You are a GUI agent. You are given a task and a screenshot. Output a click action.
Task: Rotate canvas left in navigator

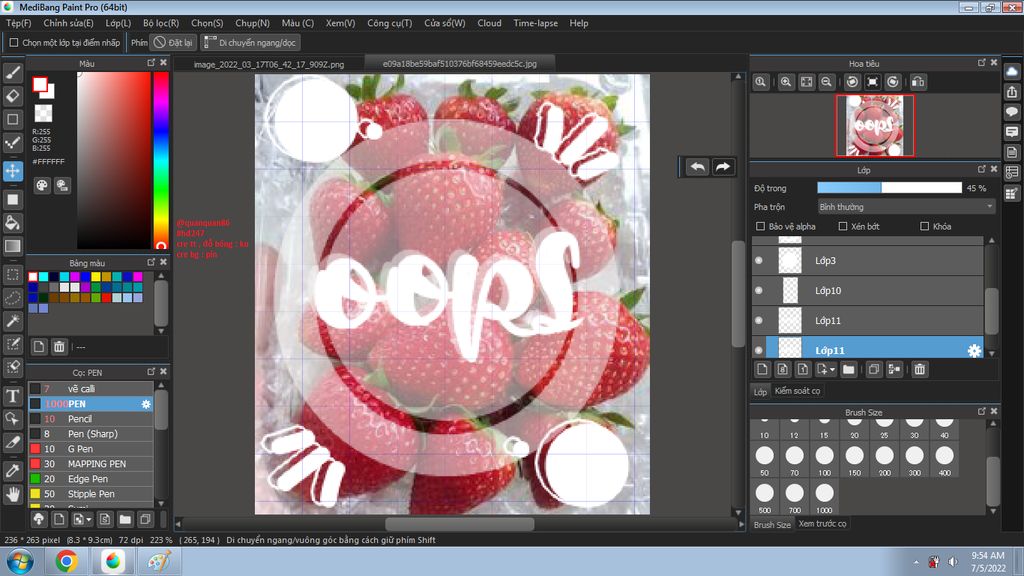pos(852,82)
